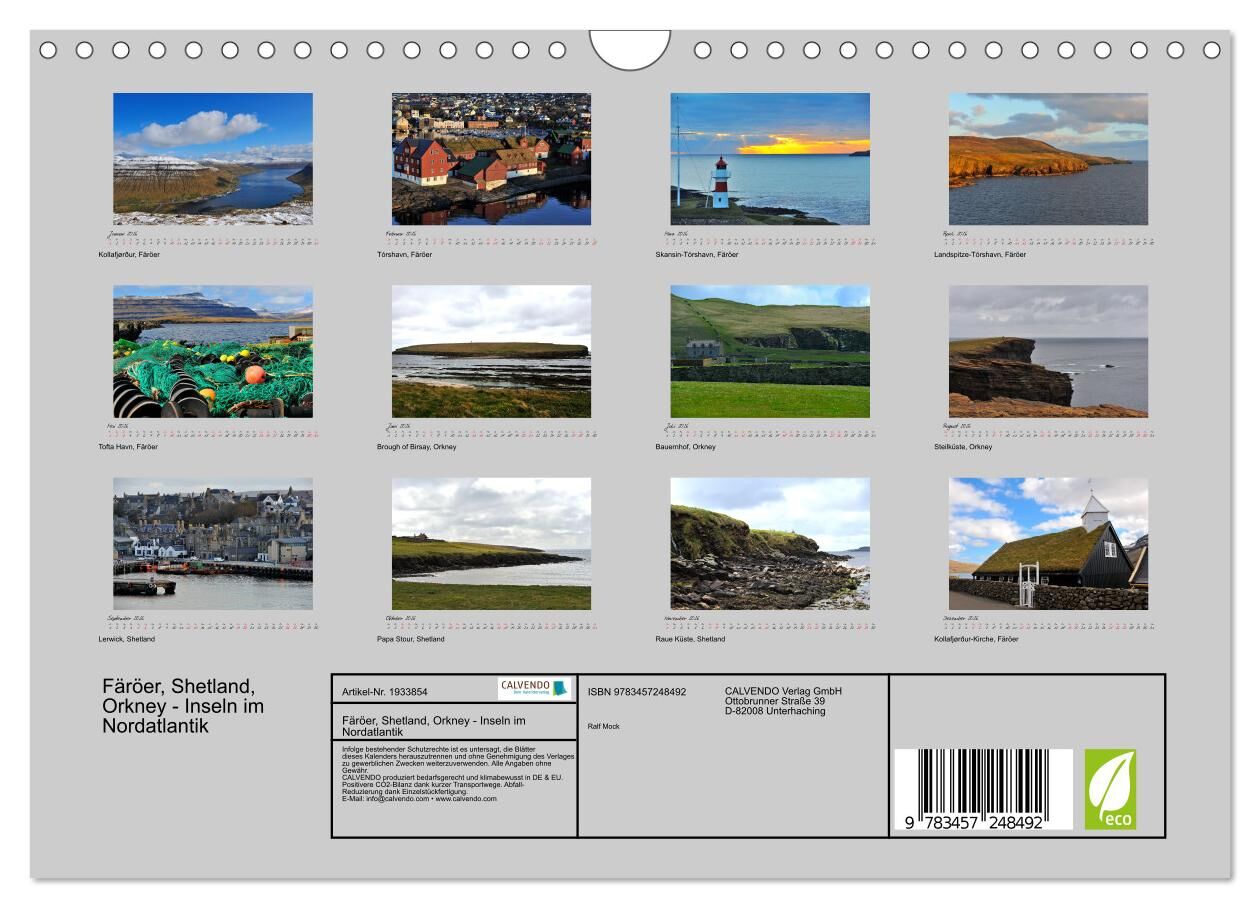Viewport: 1260px width, 908px height.
Task: Open the Kollafjørður fjord photo
Action: [213, 159]
